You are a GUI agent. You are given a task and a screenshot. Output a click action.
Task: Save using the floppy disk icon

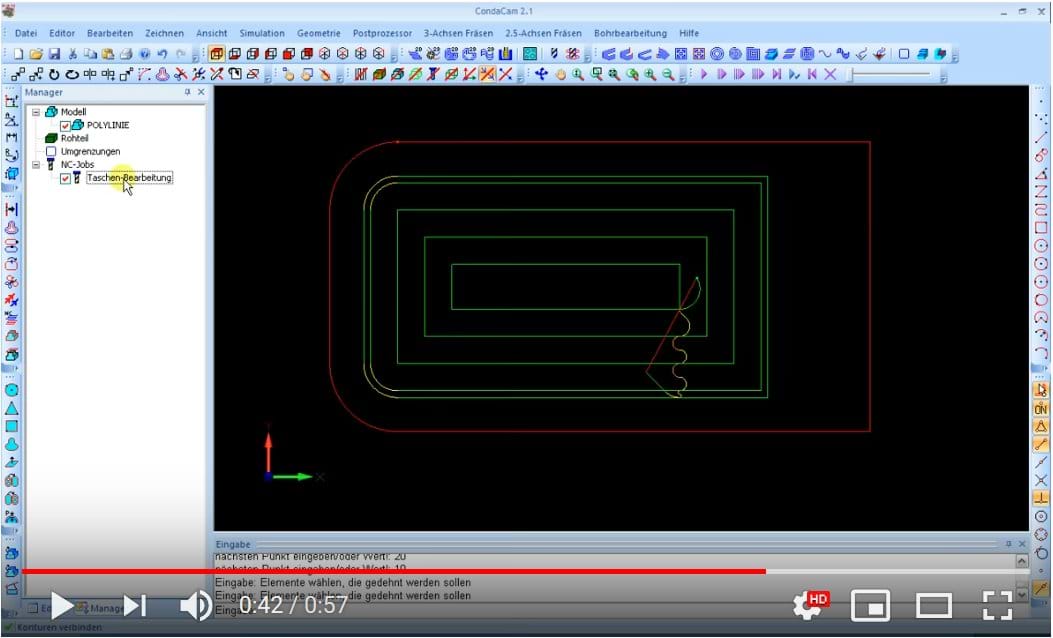coord(54,54)
